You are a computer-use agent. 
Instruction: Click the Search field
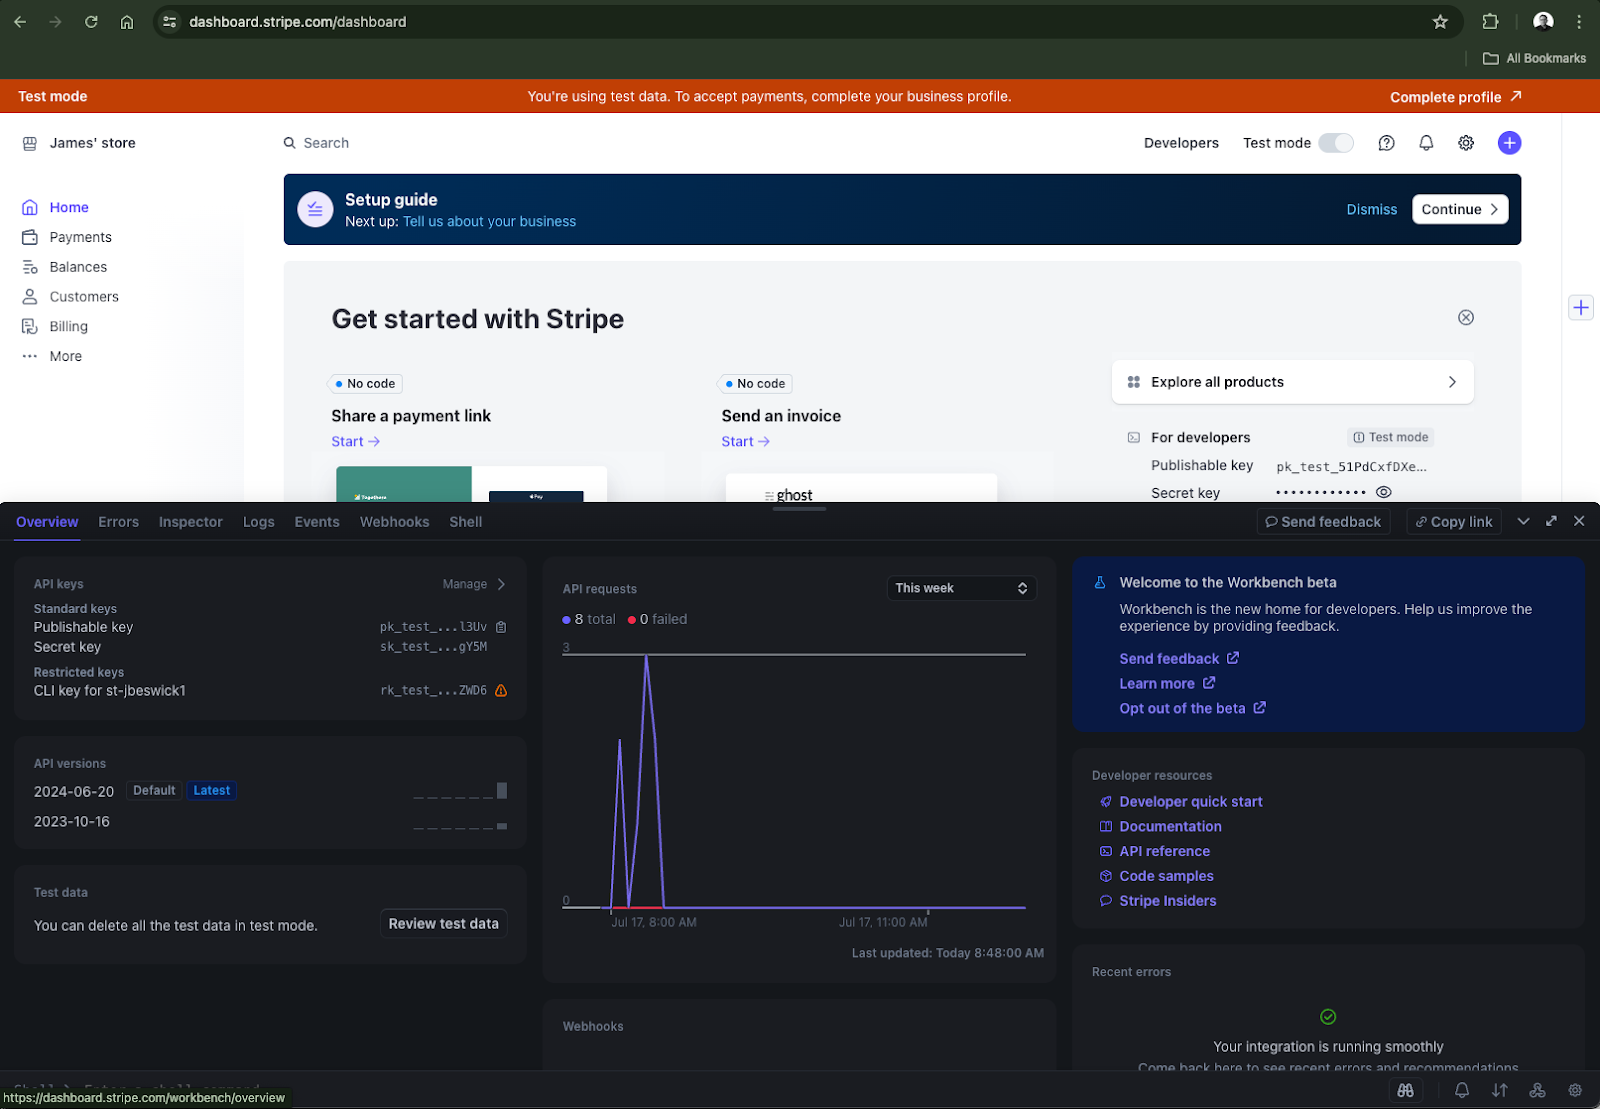tap(326, 143)
